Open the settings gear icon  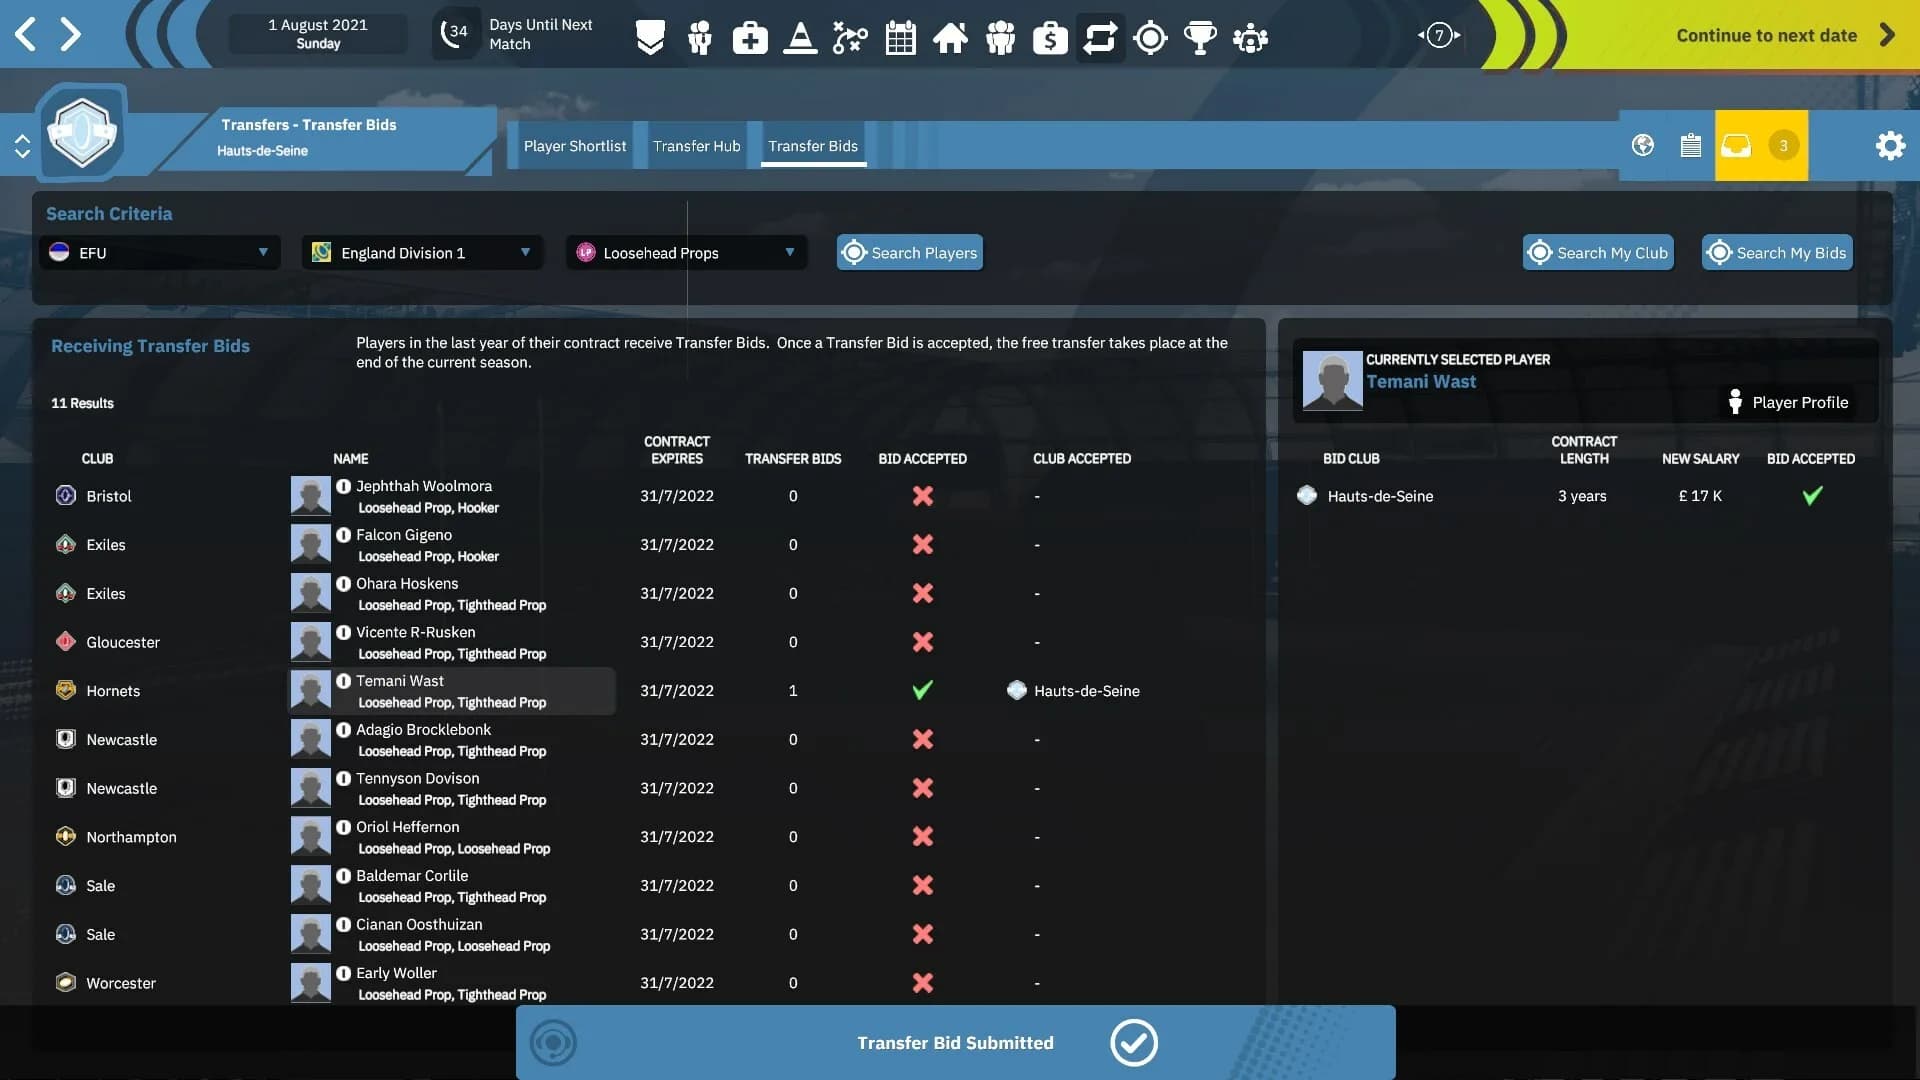click(x=1890, y=146)
